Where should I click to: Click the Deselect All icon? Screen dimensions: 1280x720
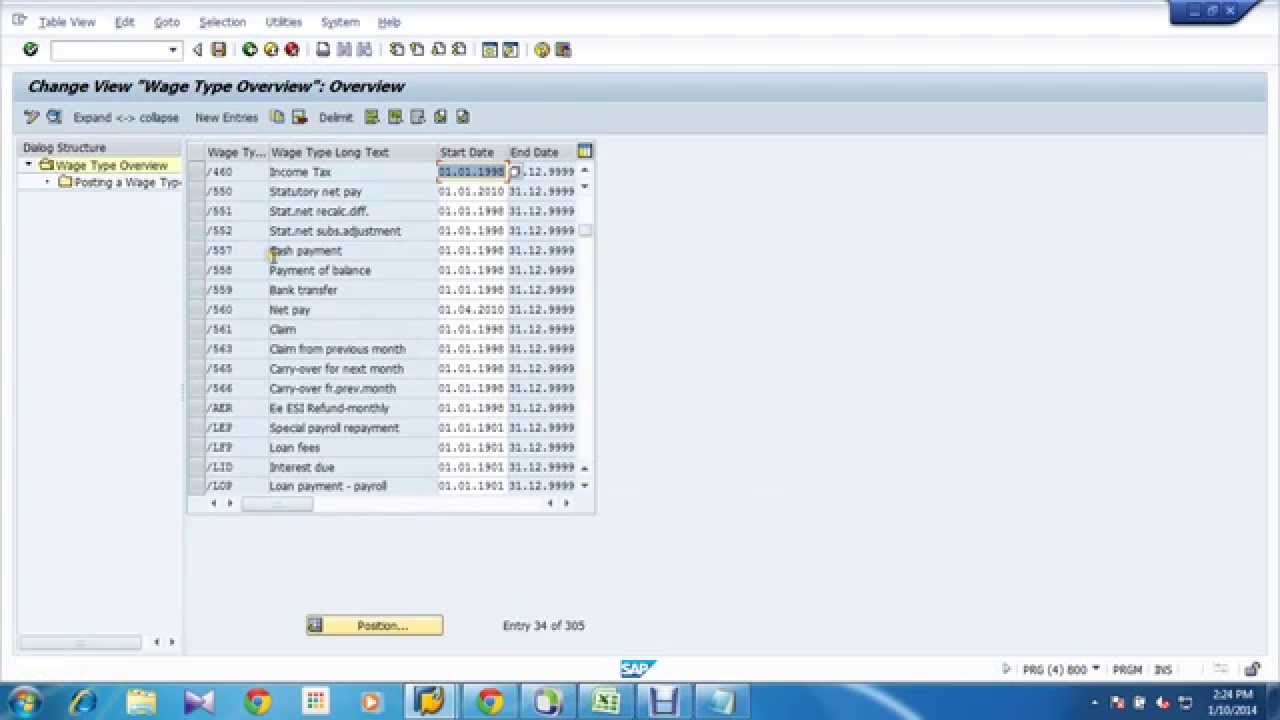click(x=418, y=117)
